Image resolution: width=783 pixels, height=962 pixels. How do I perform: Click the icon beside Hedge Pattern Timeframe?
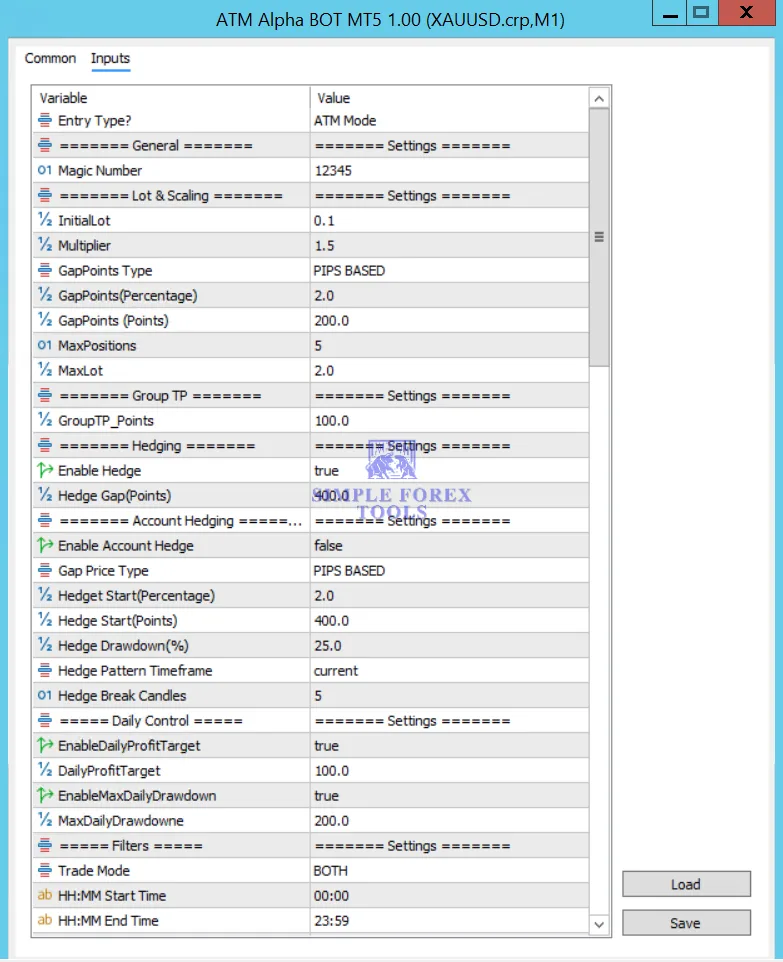pyautogui.click(x=45, y=670)
